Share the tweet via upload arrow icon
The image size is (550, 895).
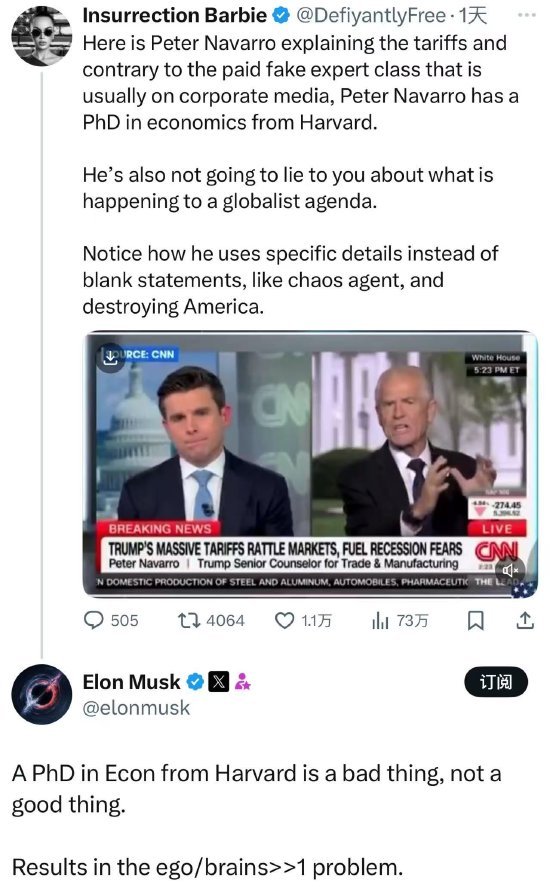(524, 620)
